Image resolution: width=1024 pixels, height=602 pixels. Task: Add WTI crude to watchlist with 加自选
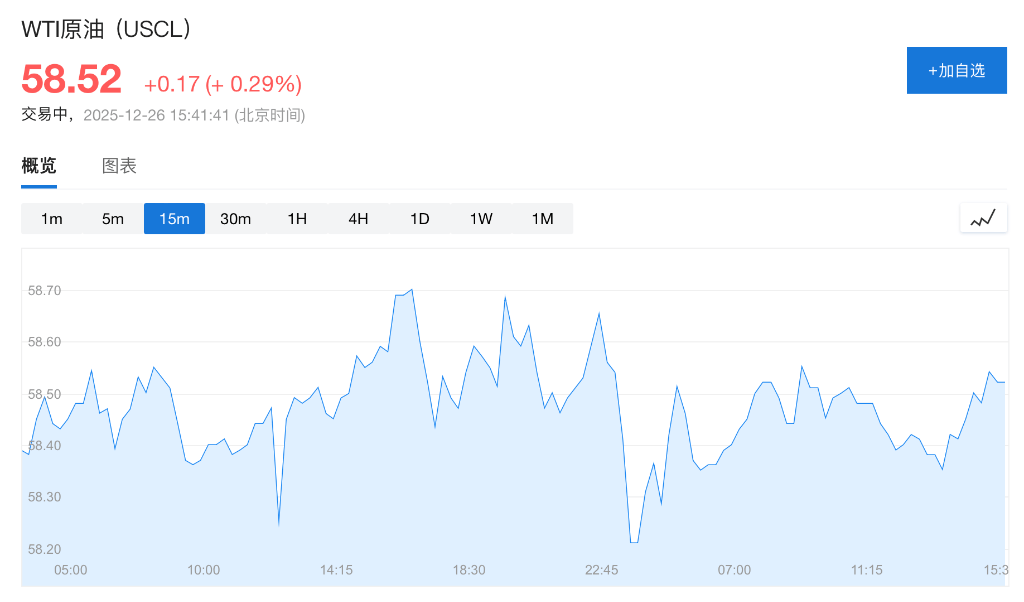coord(956,70)
